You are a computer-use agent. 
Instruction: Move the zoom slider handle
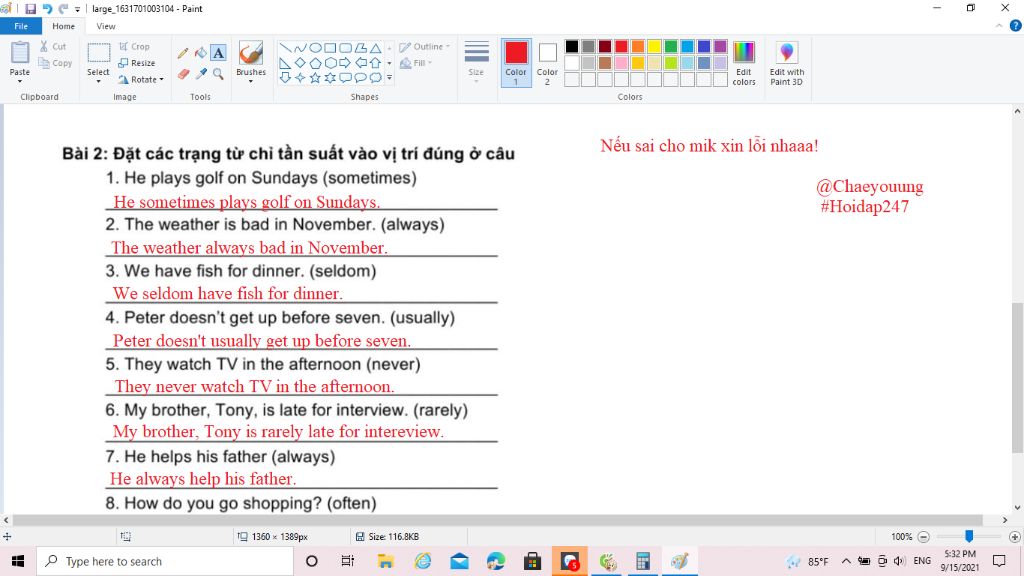pos(969,536)
